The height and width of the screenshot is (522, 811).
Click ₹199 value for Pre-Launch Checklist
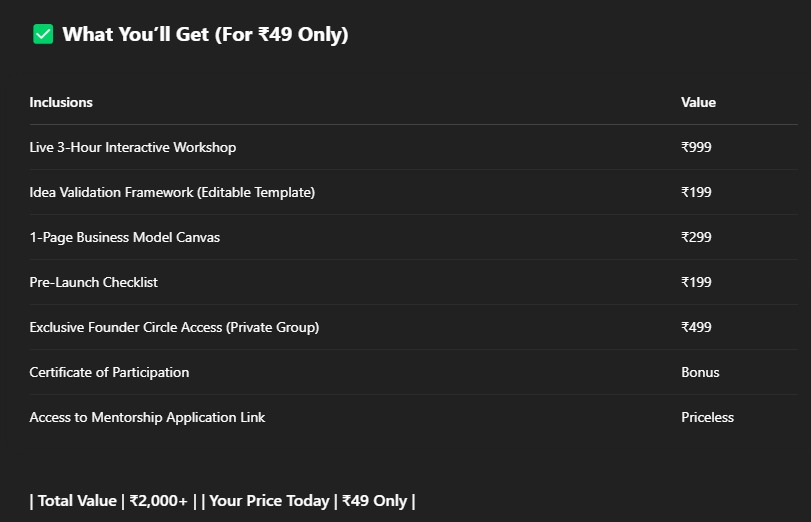pos(696,282)
